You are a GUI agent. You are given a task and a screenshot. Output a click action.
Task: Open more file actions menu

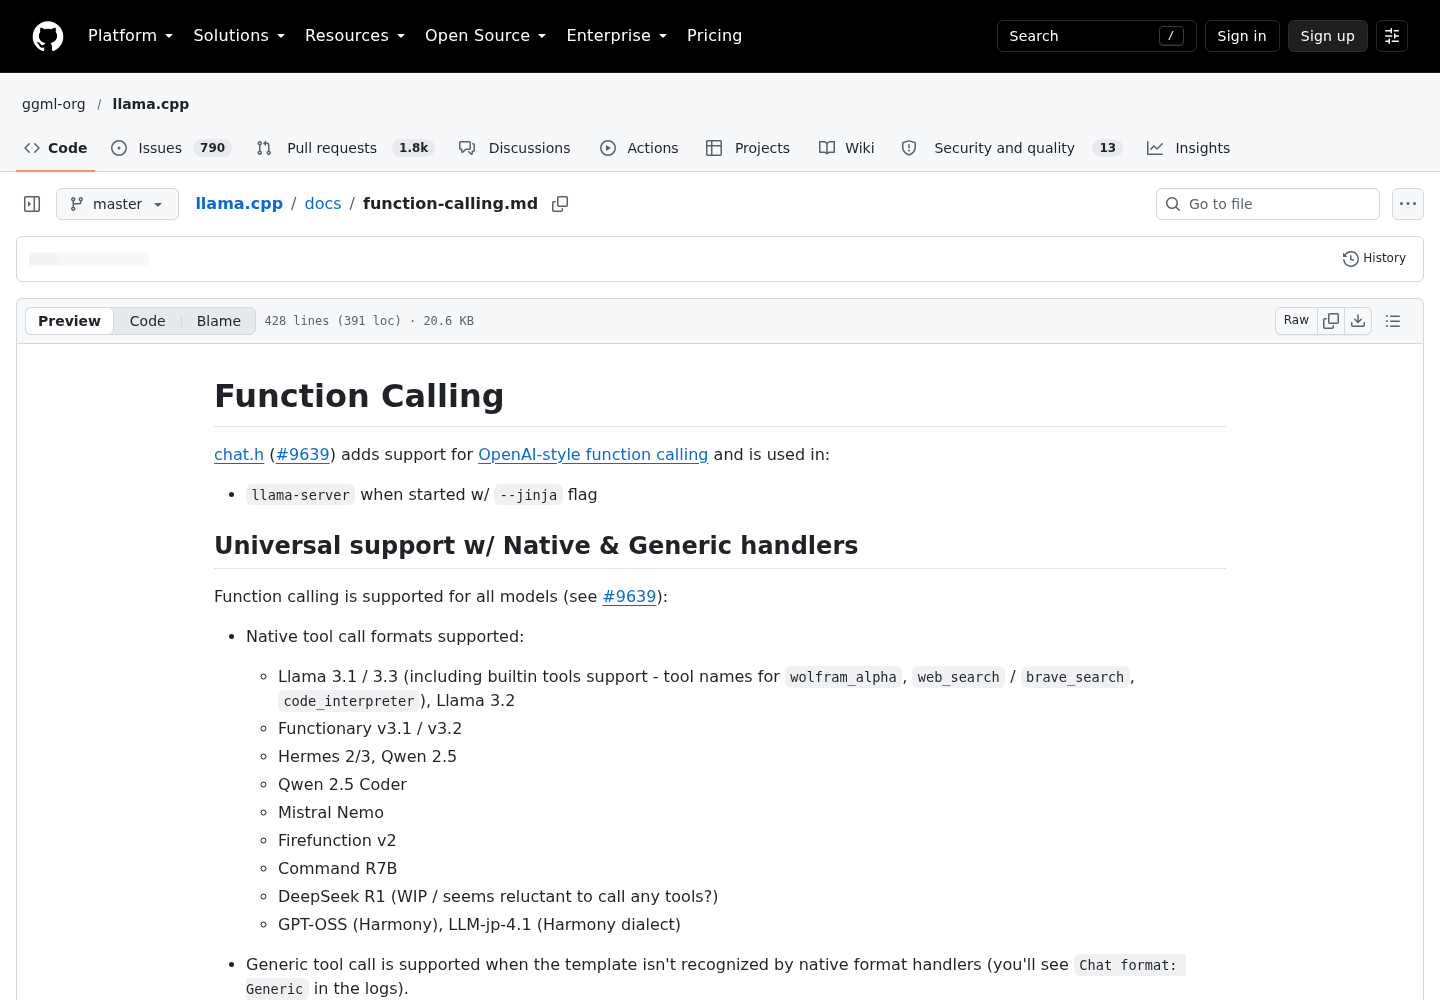(x=1408, y=204)
